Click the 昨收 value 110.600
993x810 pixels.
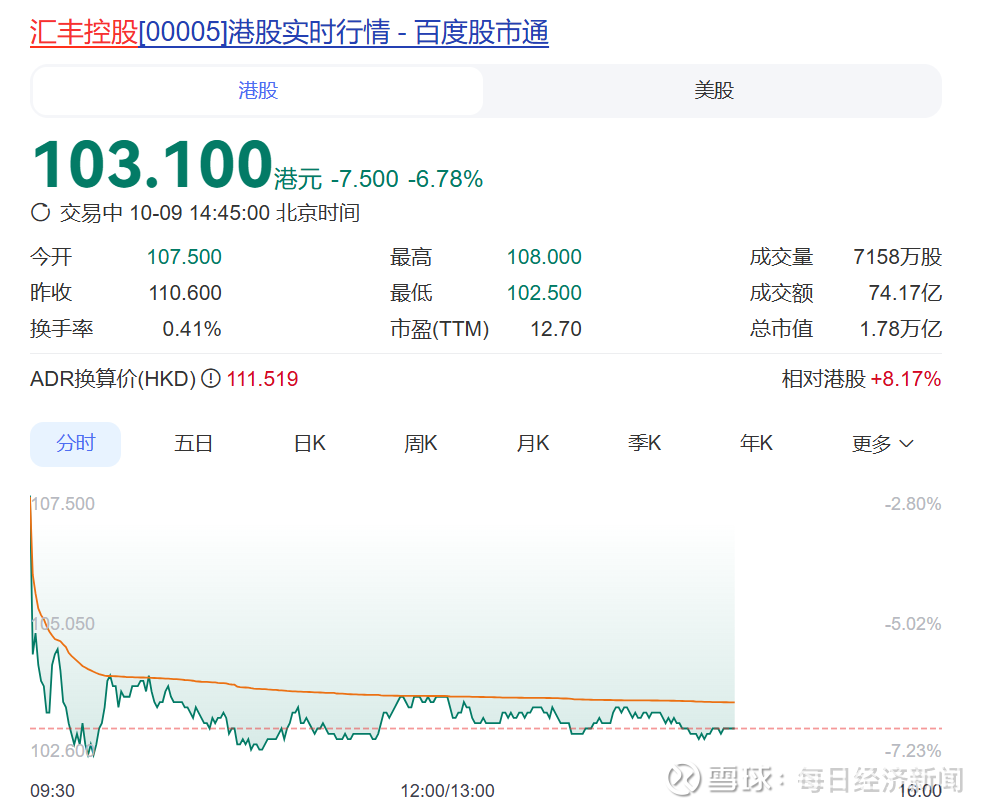(x=185, y=293)
